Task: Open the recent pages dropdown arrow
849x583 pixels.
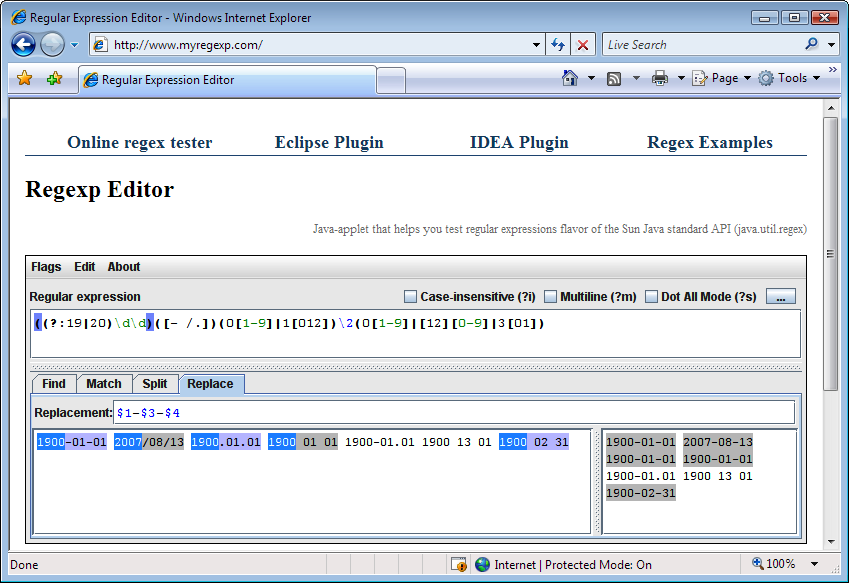Action: point(75,45)
